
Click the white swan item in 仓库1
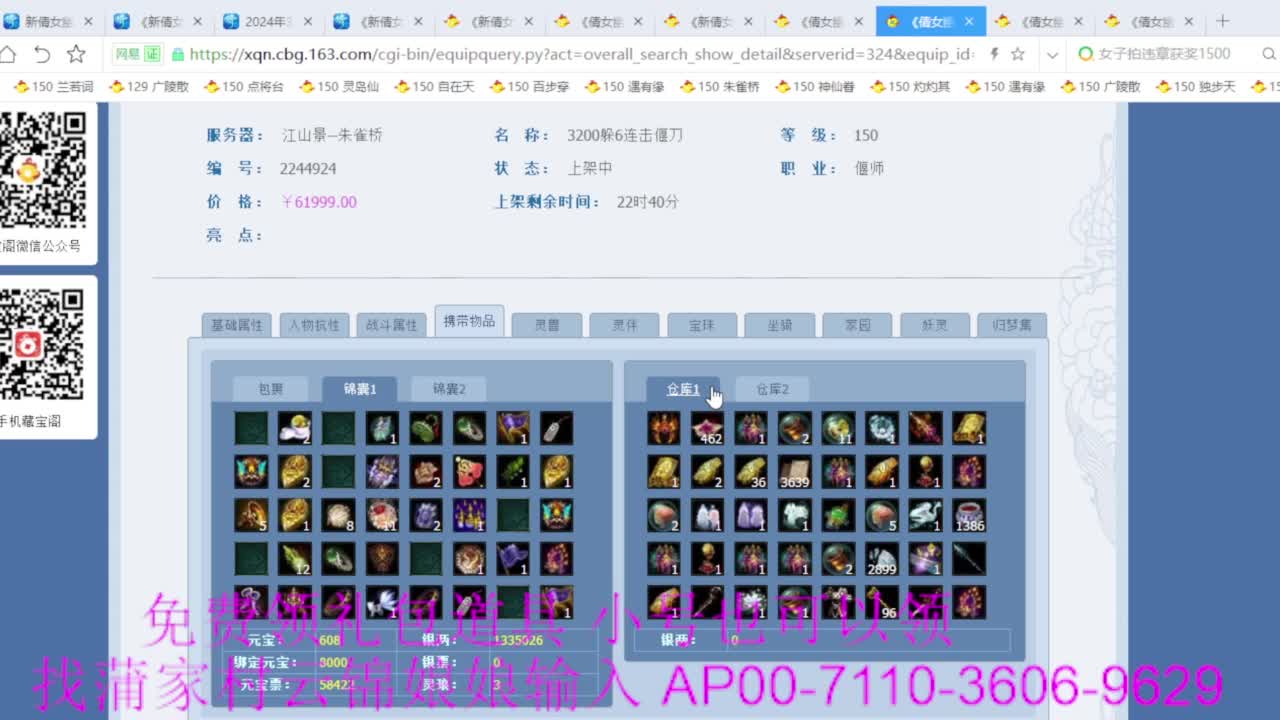tap(926, 516)
